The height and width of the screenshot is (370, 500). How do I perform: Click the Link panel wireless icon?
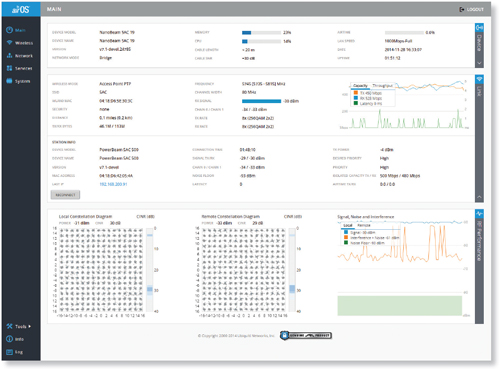pos(479,79)
